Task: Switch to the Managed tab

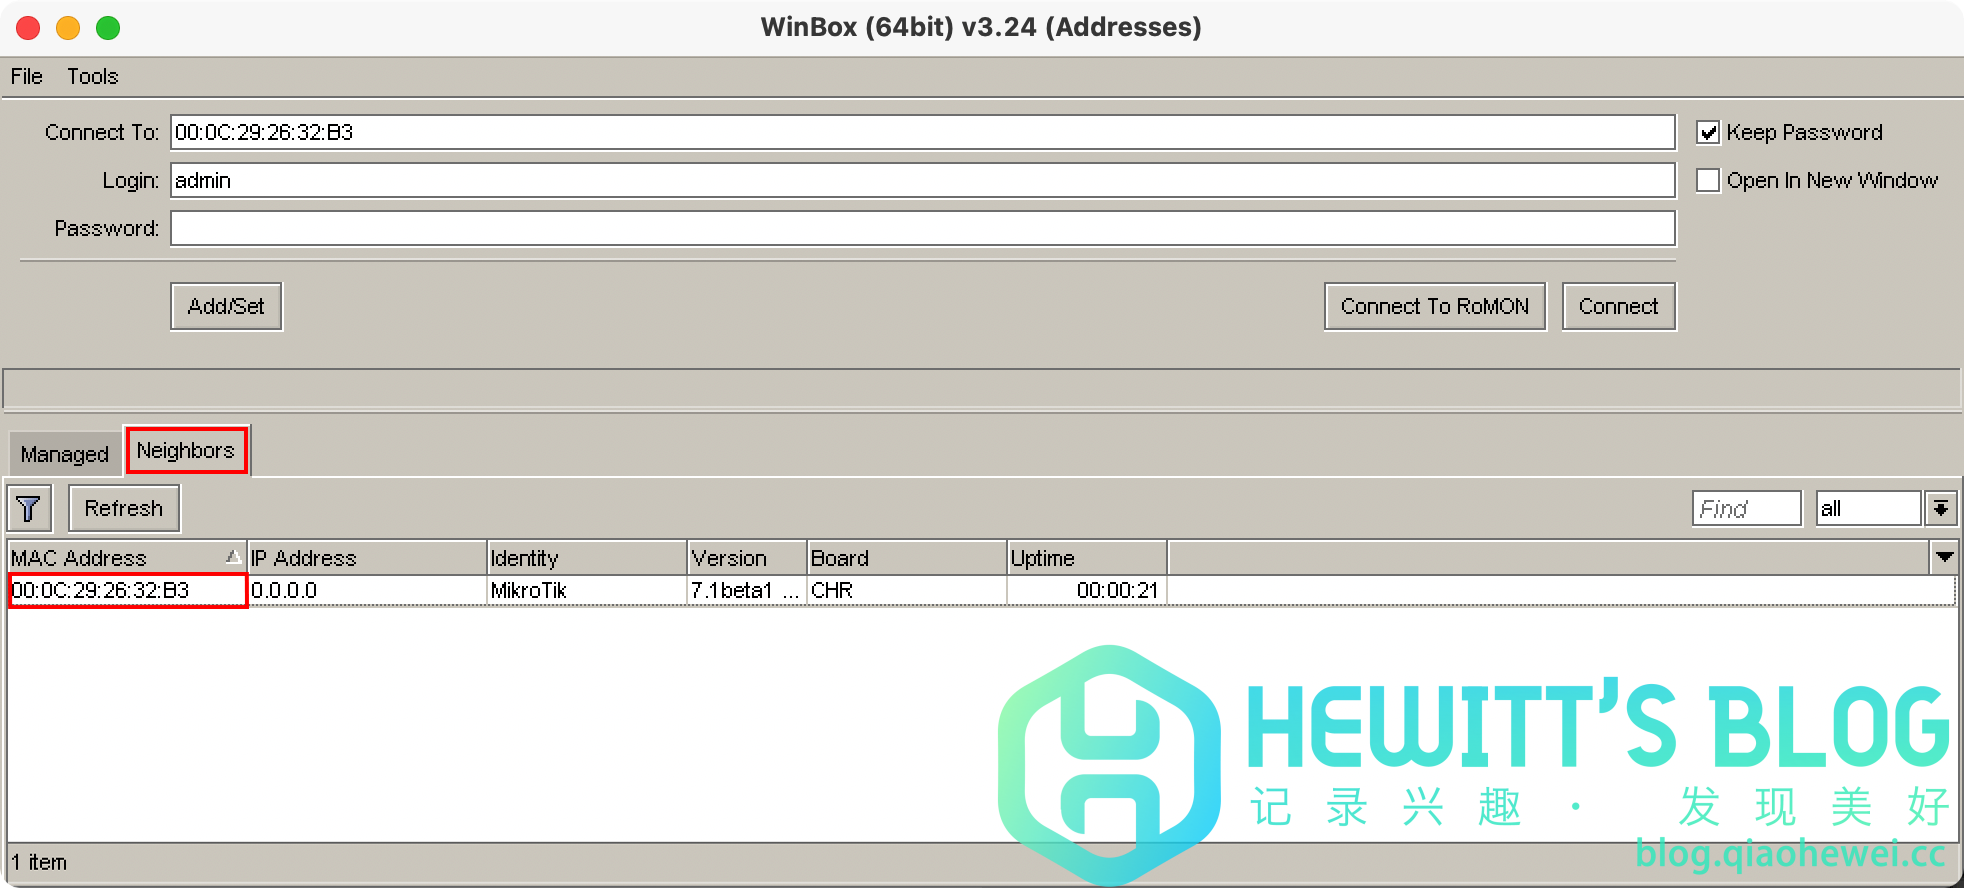Action: click(65, 454)
